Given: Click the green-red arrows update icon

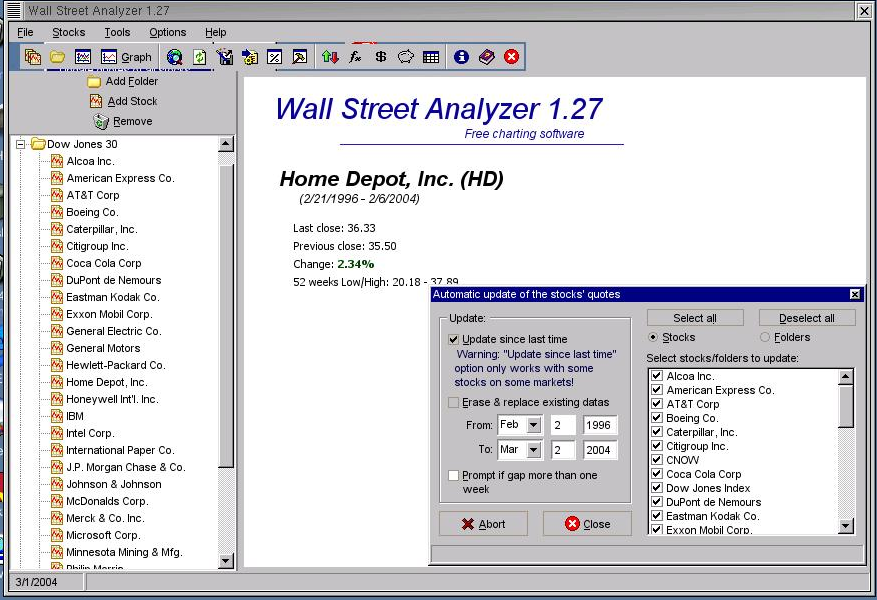Looking at the screenshot, I should [x=330, y=57].
